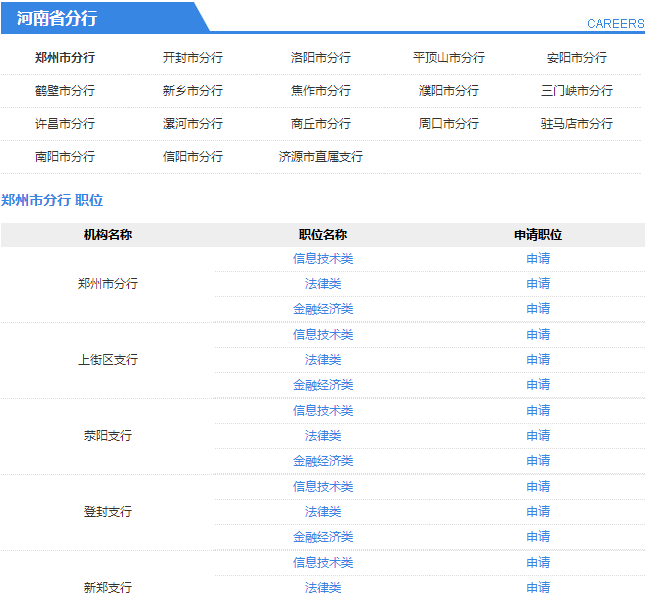Open 金融经济类 position under 登封支行
Screen dimensions: 647x600
pos(323,537)
